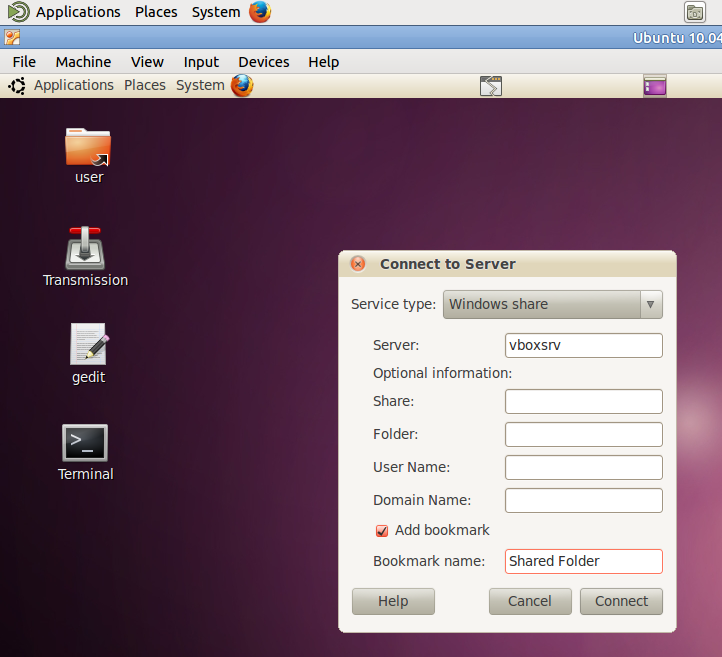
Task: Close the Connect to Server dialog
Action: (x=358, y=264)
